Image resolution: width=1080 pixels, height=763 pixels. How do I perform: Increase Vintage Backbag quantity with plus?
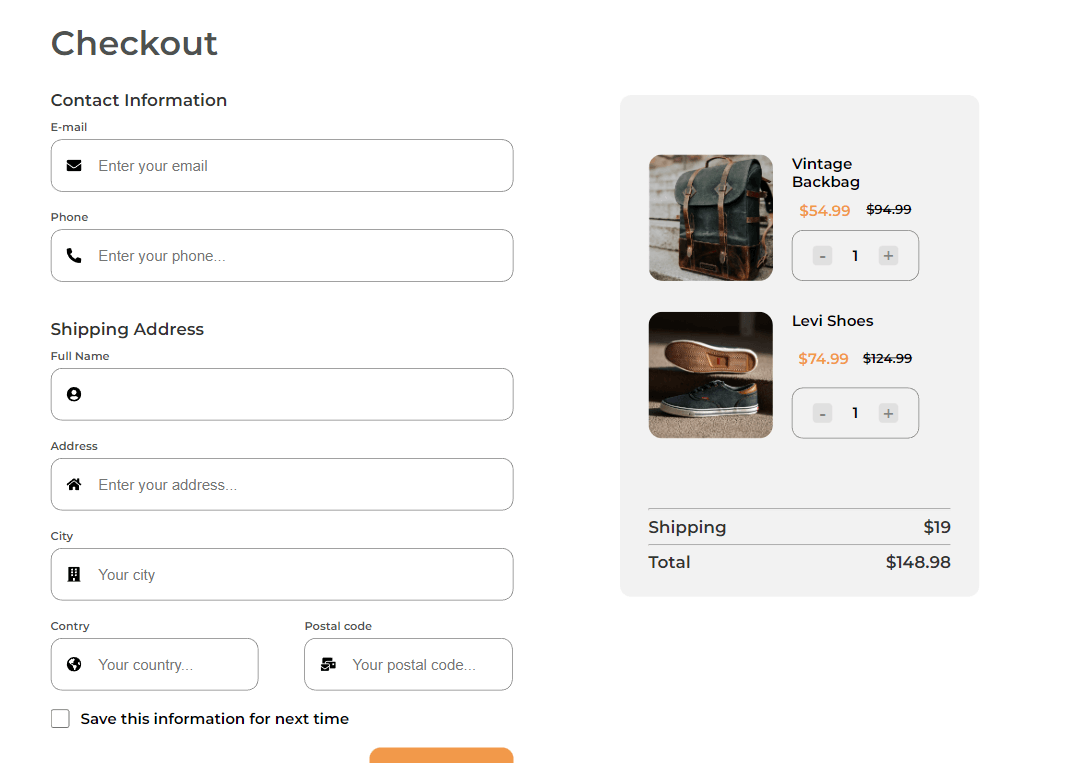tap(888, 256)
